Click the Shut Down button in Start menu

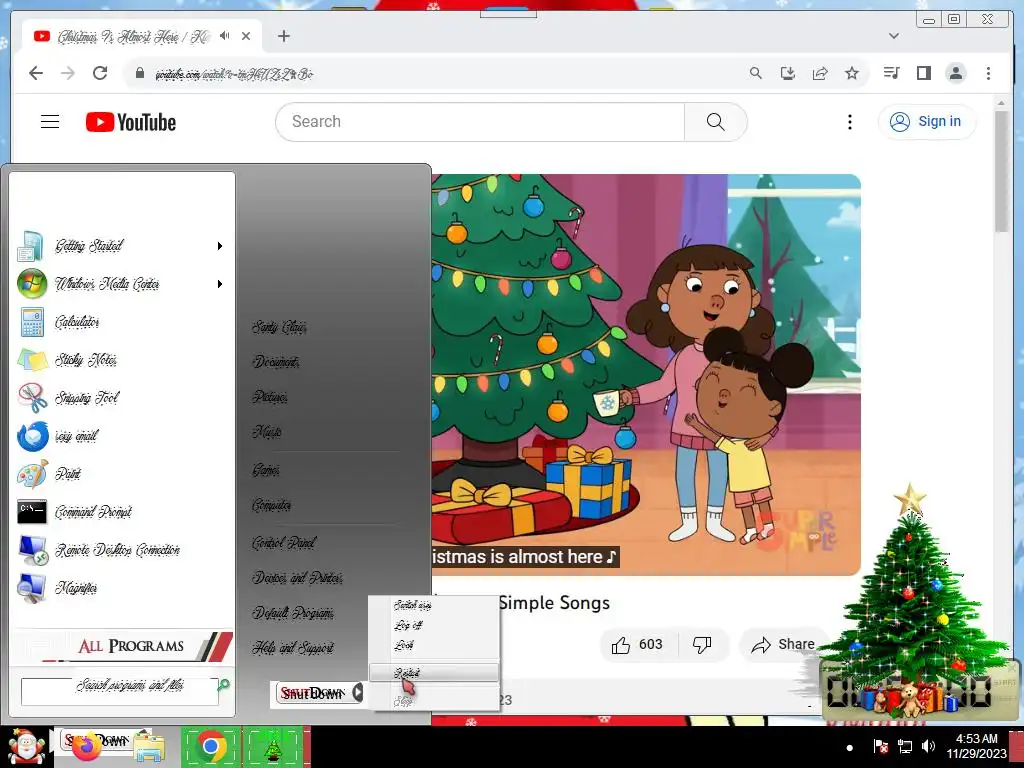click(x=313, y=693)
